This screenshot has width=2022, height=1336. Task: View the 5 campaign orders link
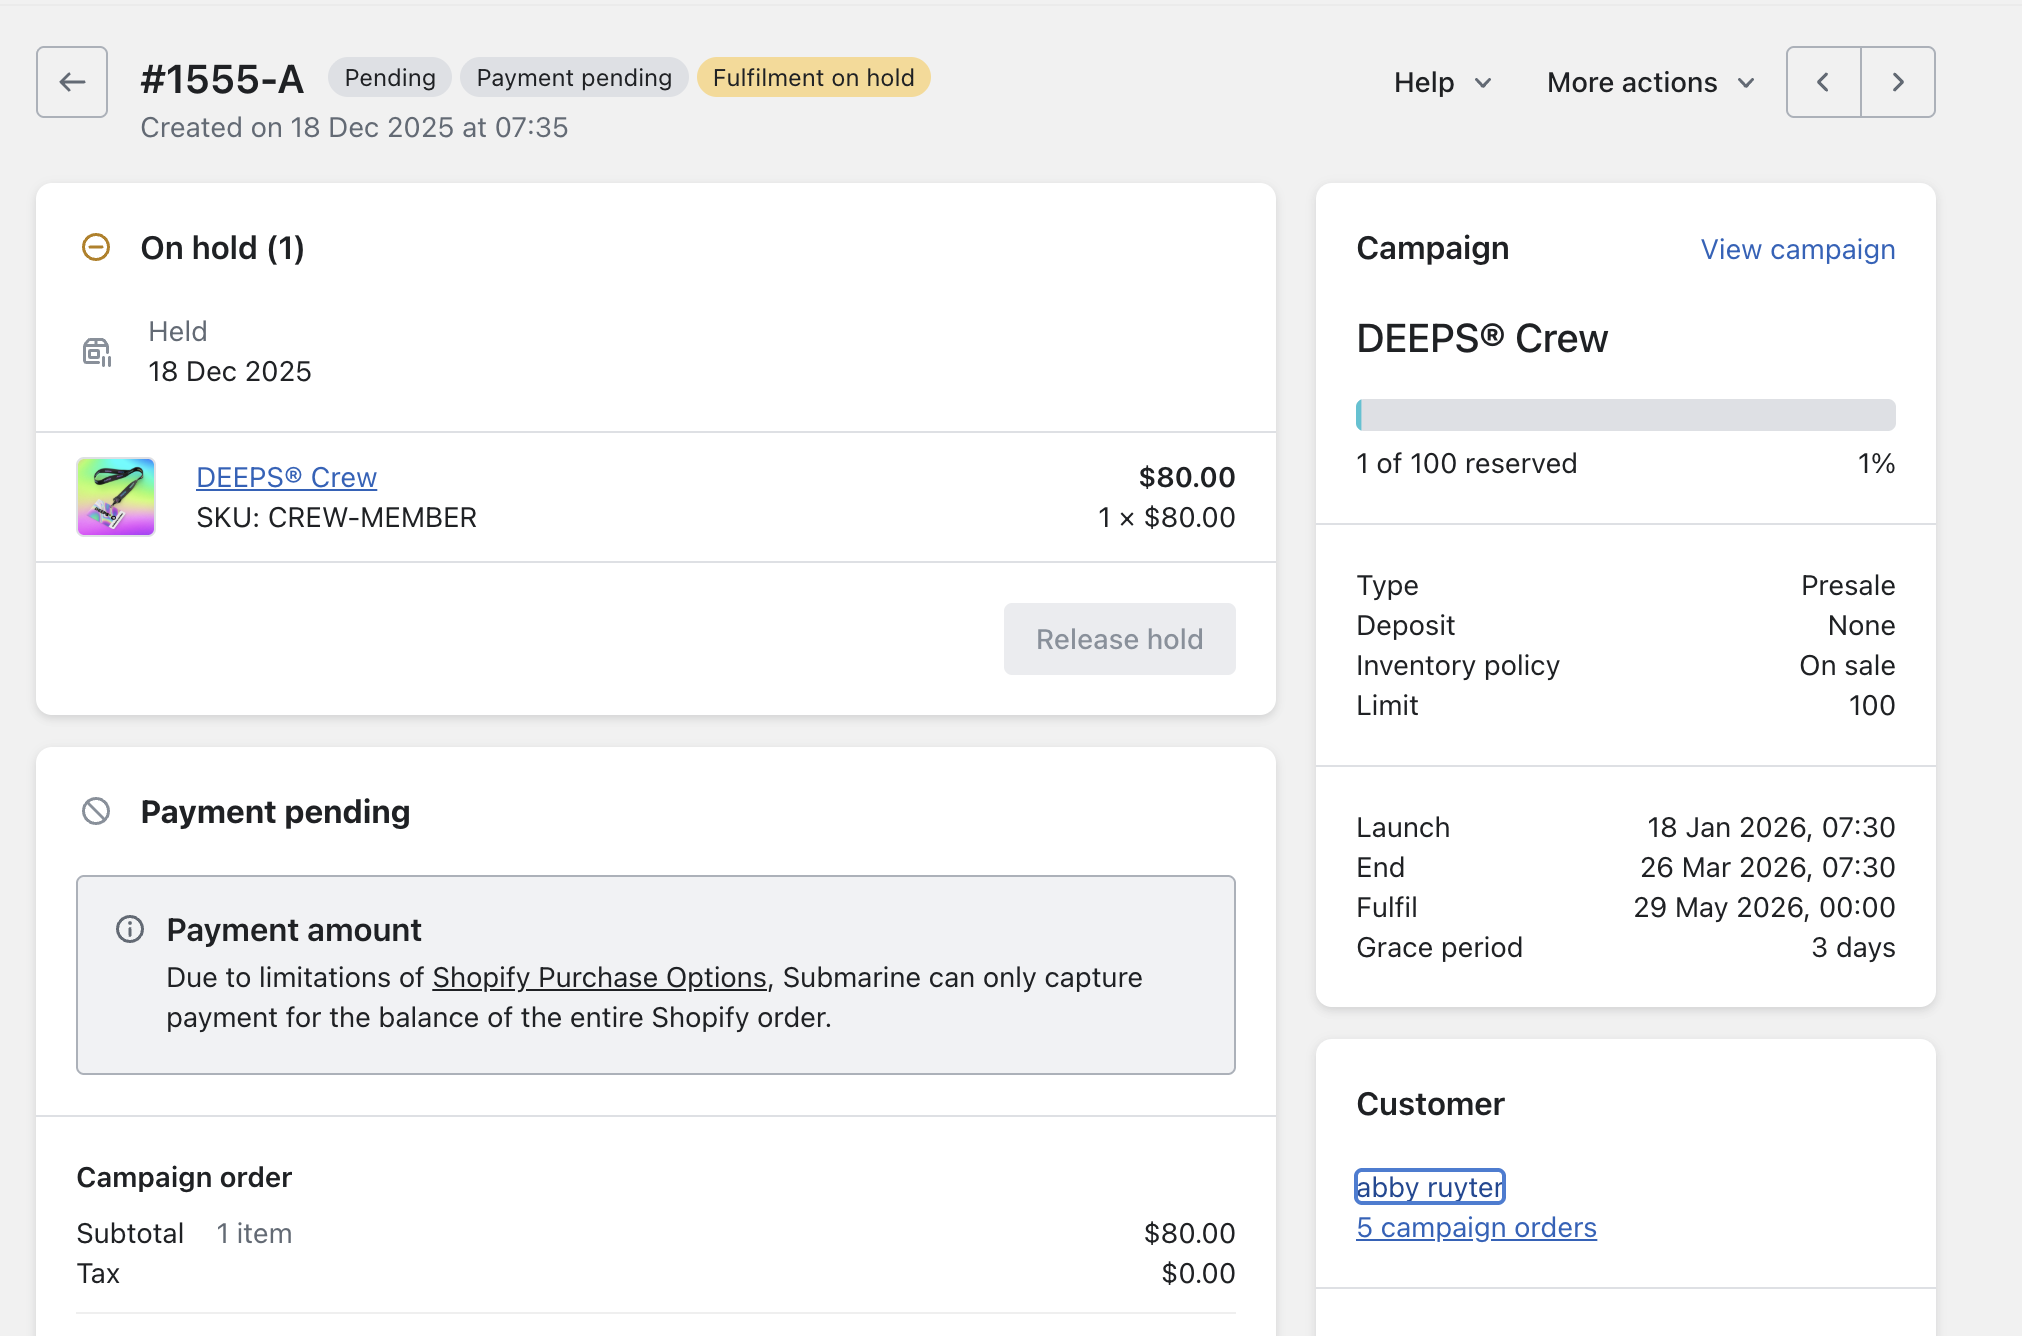(x=1476, y=1227)
